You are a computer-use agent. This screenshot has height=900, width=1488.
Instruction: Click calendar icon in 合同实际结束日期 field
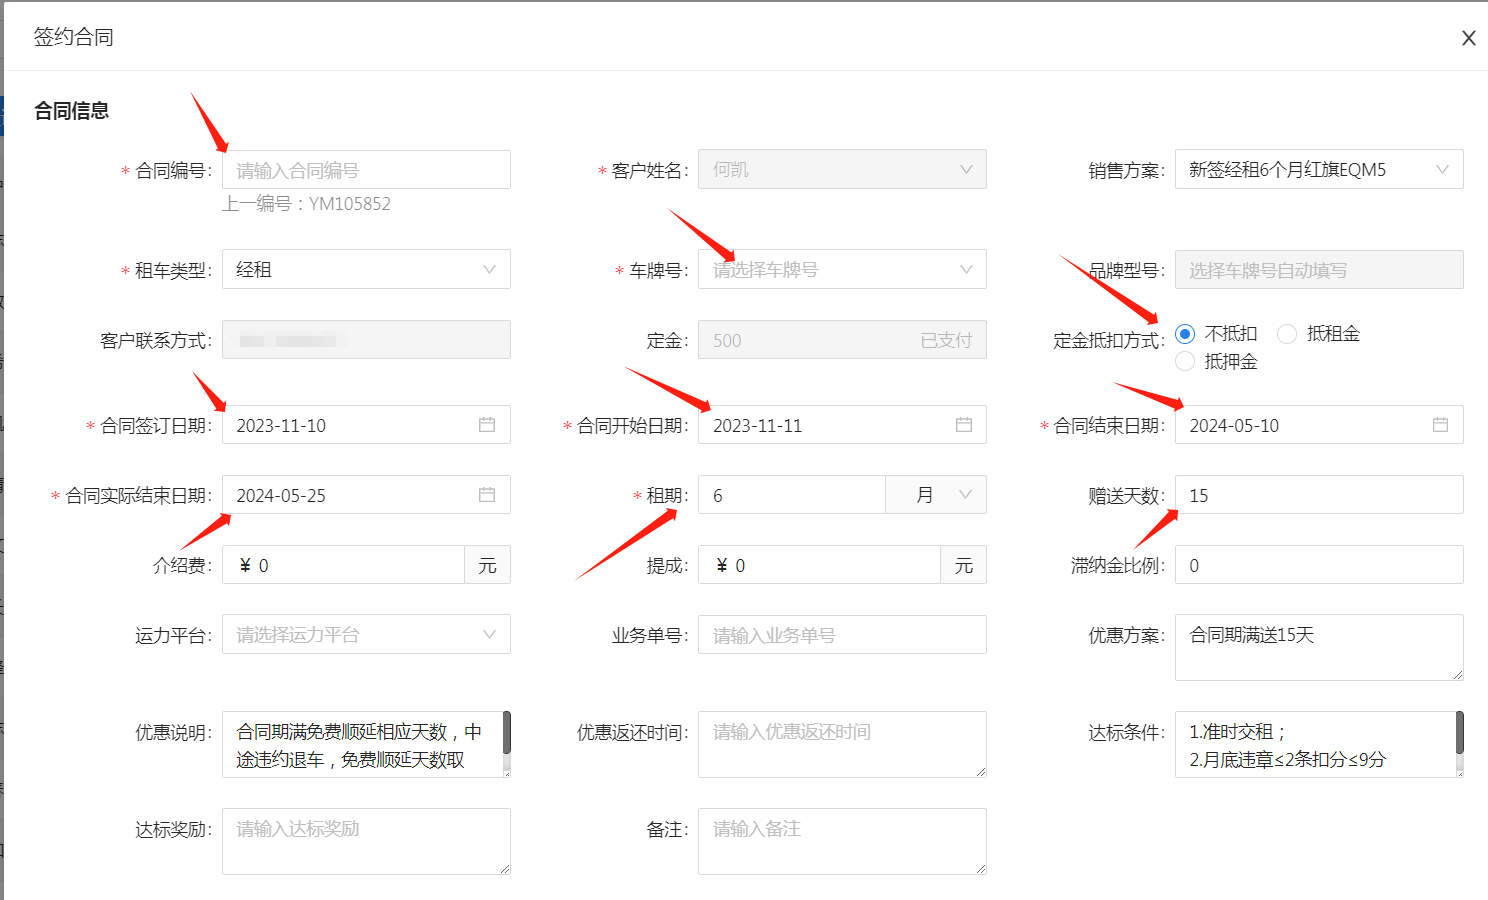tap(487, 495)
